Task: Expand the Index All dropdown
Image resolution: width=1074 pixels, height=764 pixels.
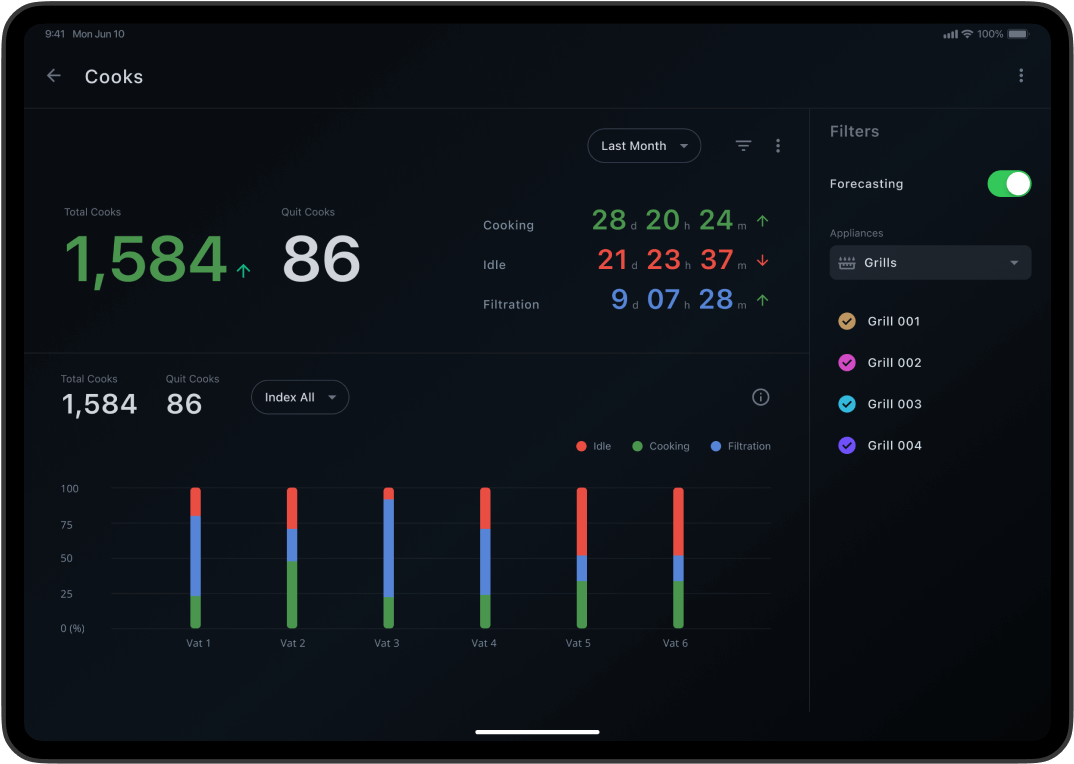Action: (299, 397)
